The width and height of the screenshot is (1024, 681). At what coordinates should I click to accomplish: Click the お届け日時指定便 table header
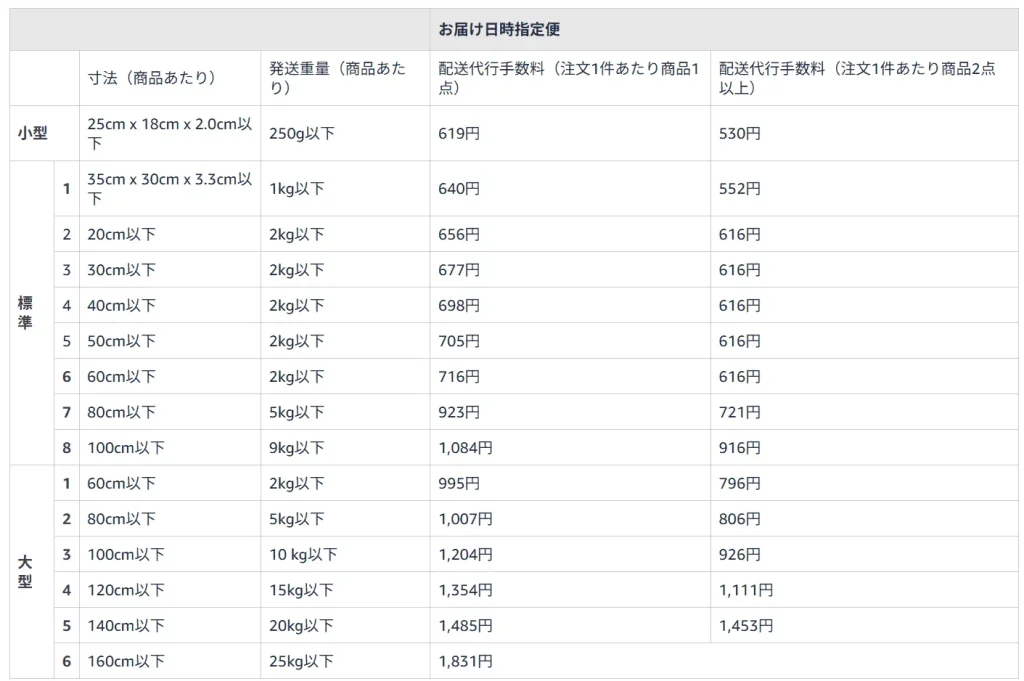(x=498, y=29)
